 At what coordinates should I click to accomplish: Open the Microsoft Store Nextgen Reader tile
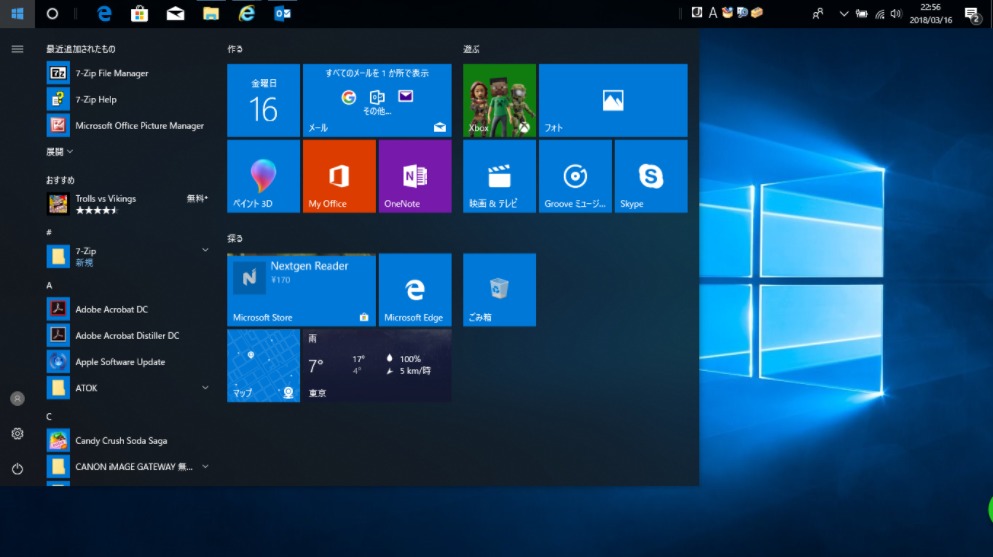[301, 289]
